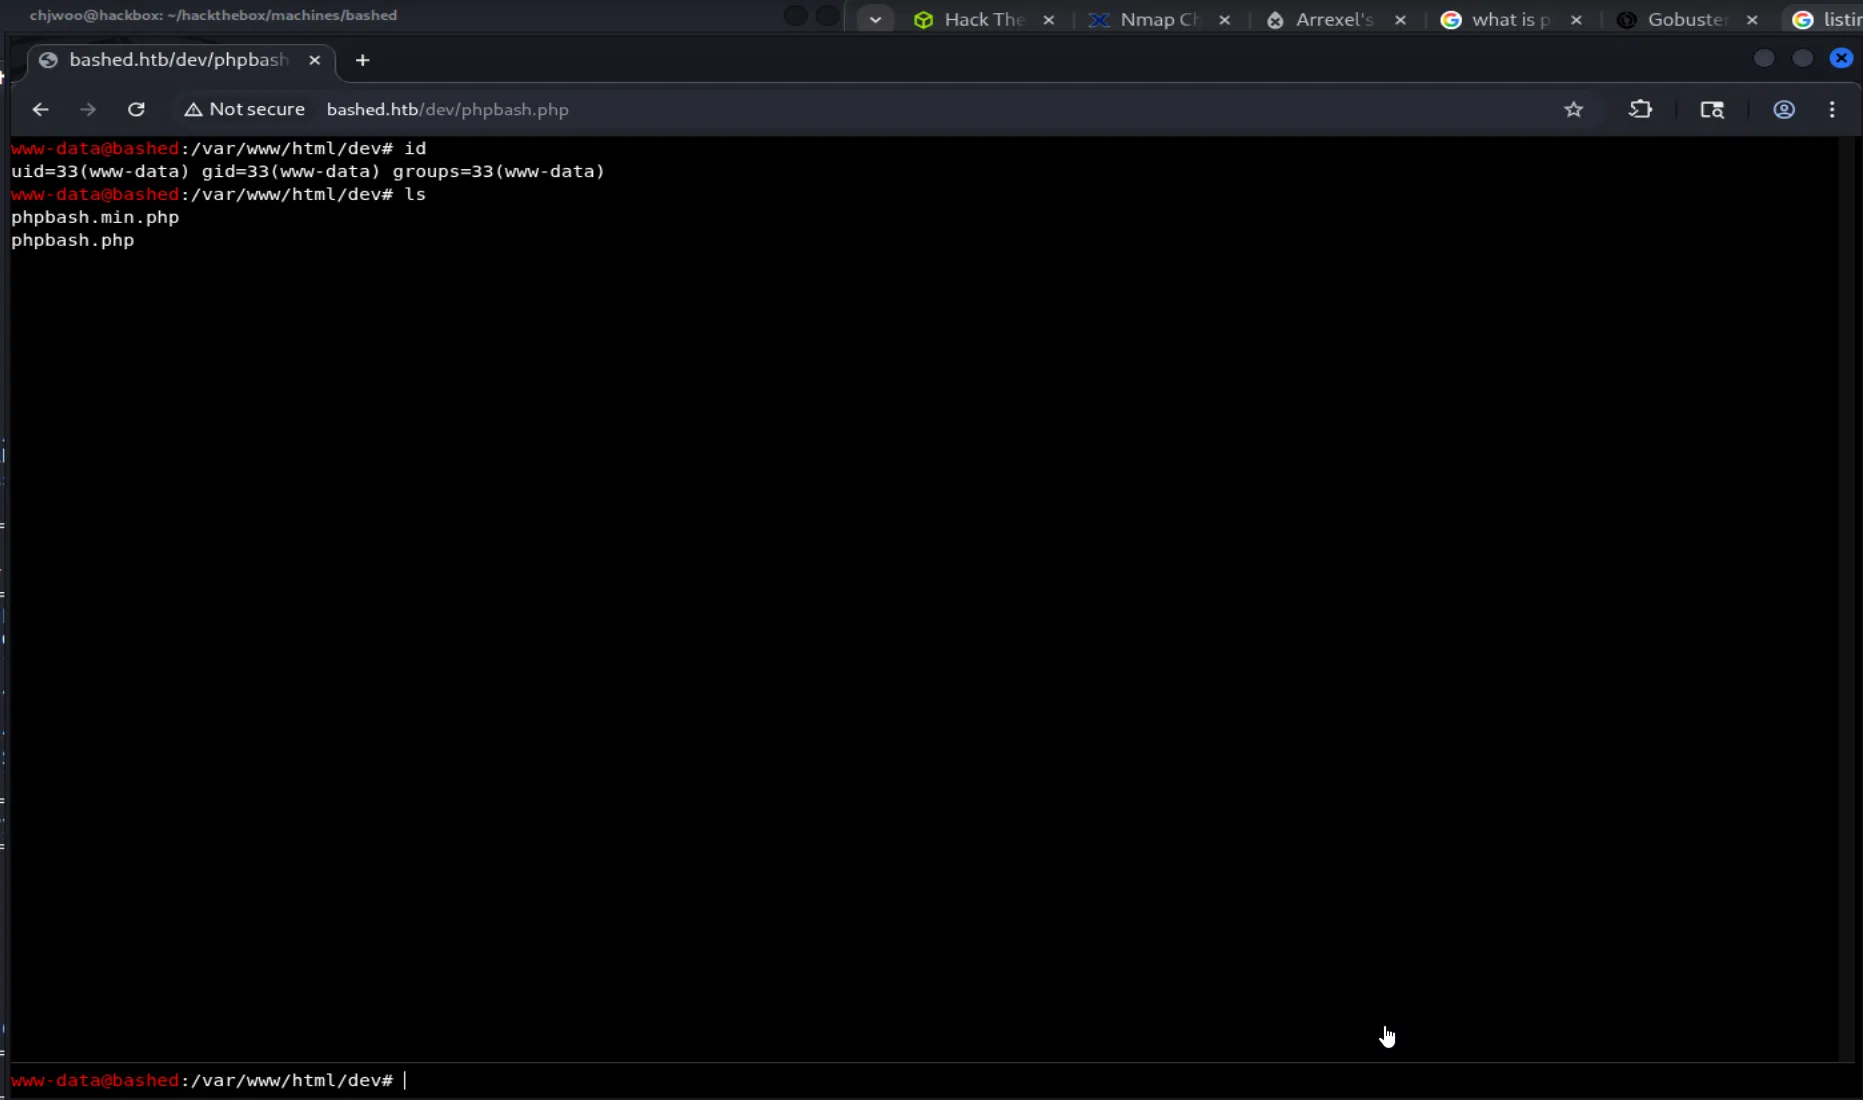
Task: Click the browser back arrow
Action: coord(40,110)
